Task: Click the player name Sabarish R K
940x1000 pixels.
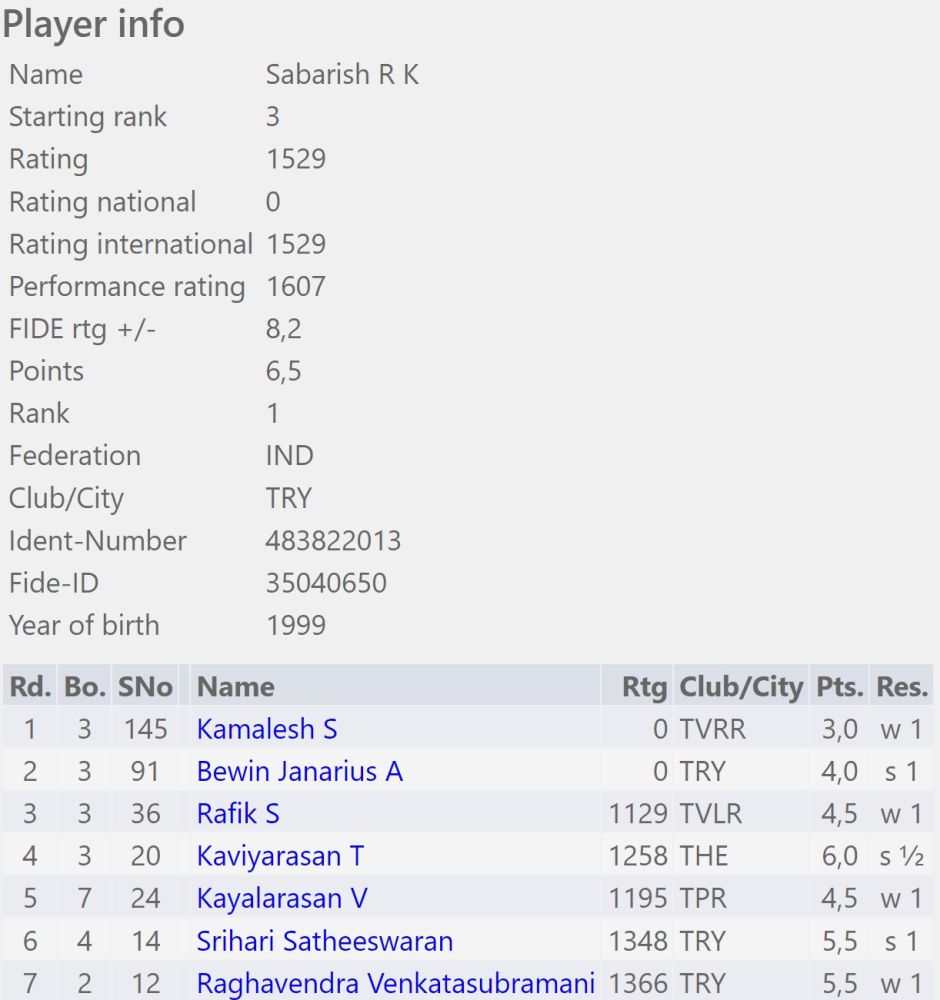Action: pos(342,75)
